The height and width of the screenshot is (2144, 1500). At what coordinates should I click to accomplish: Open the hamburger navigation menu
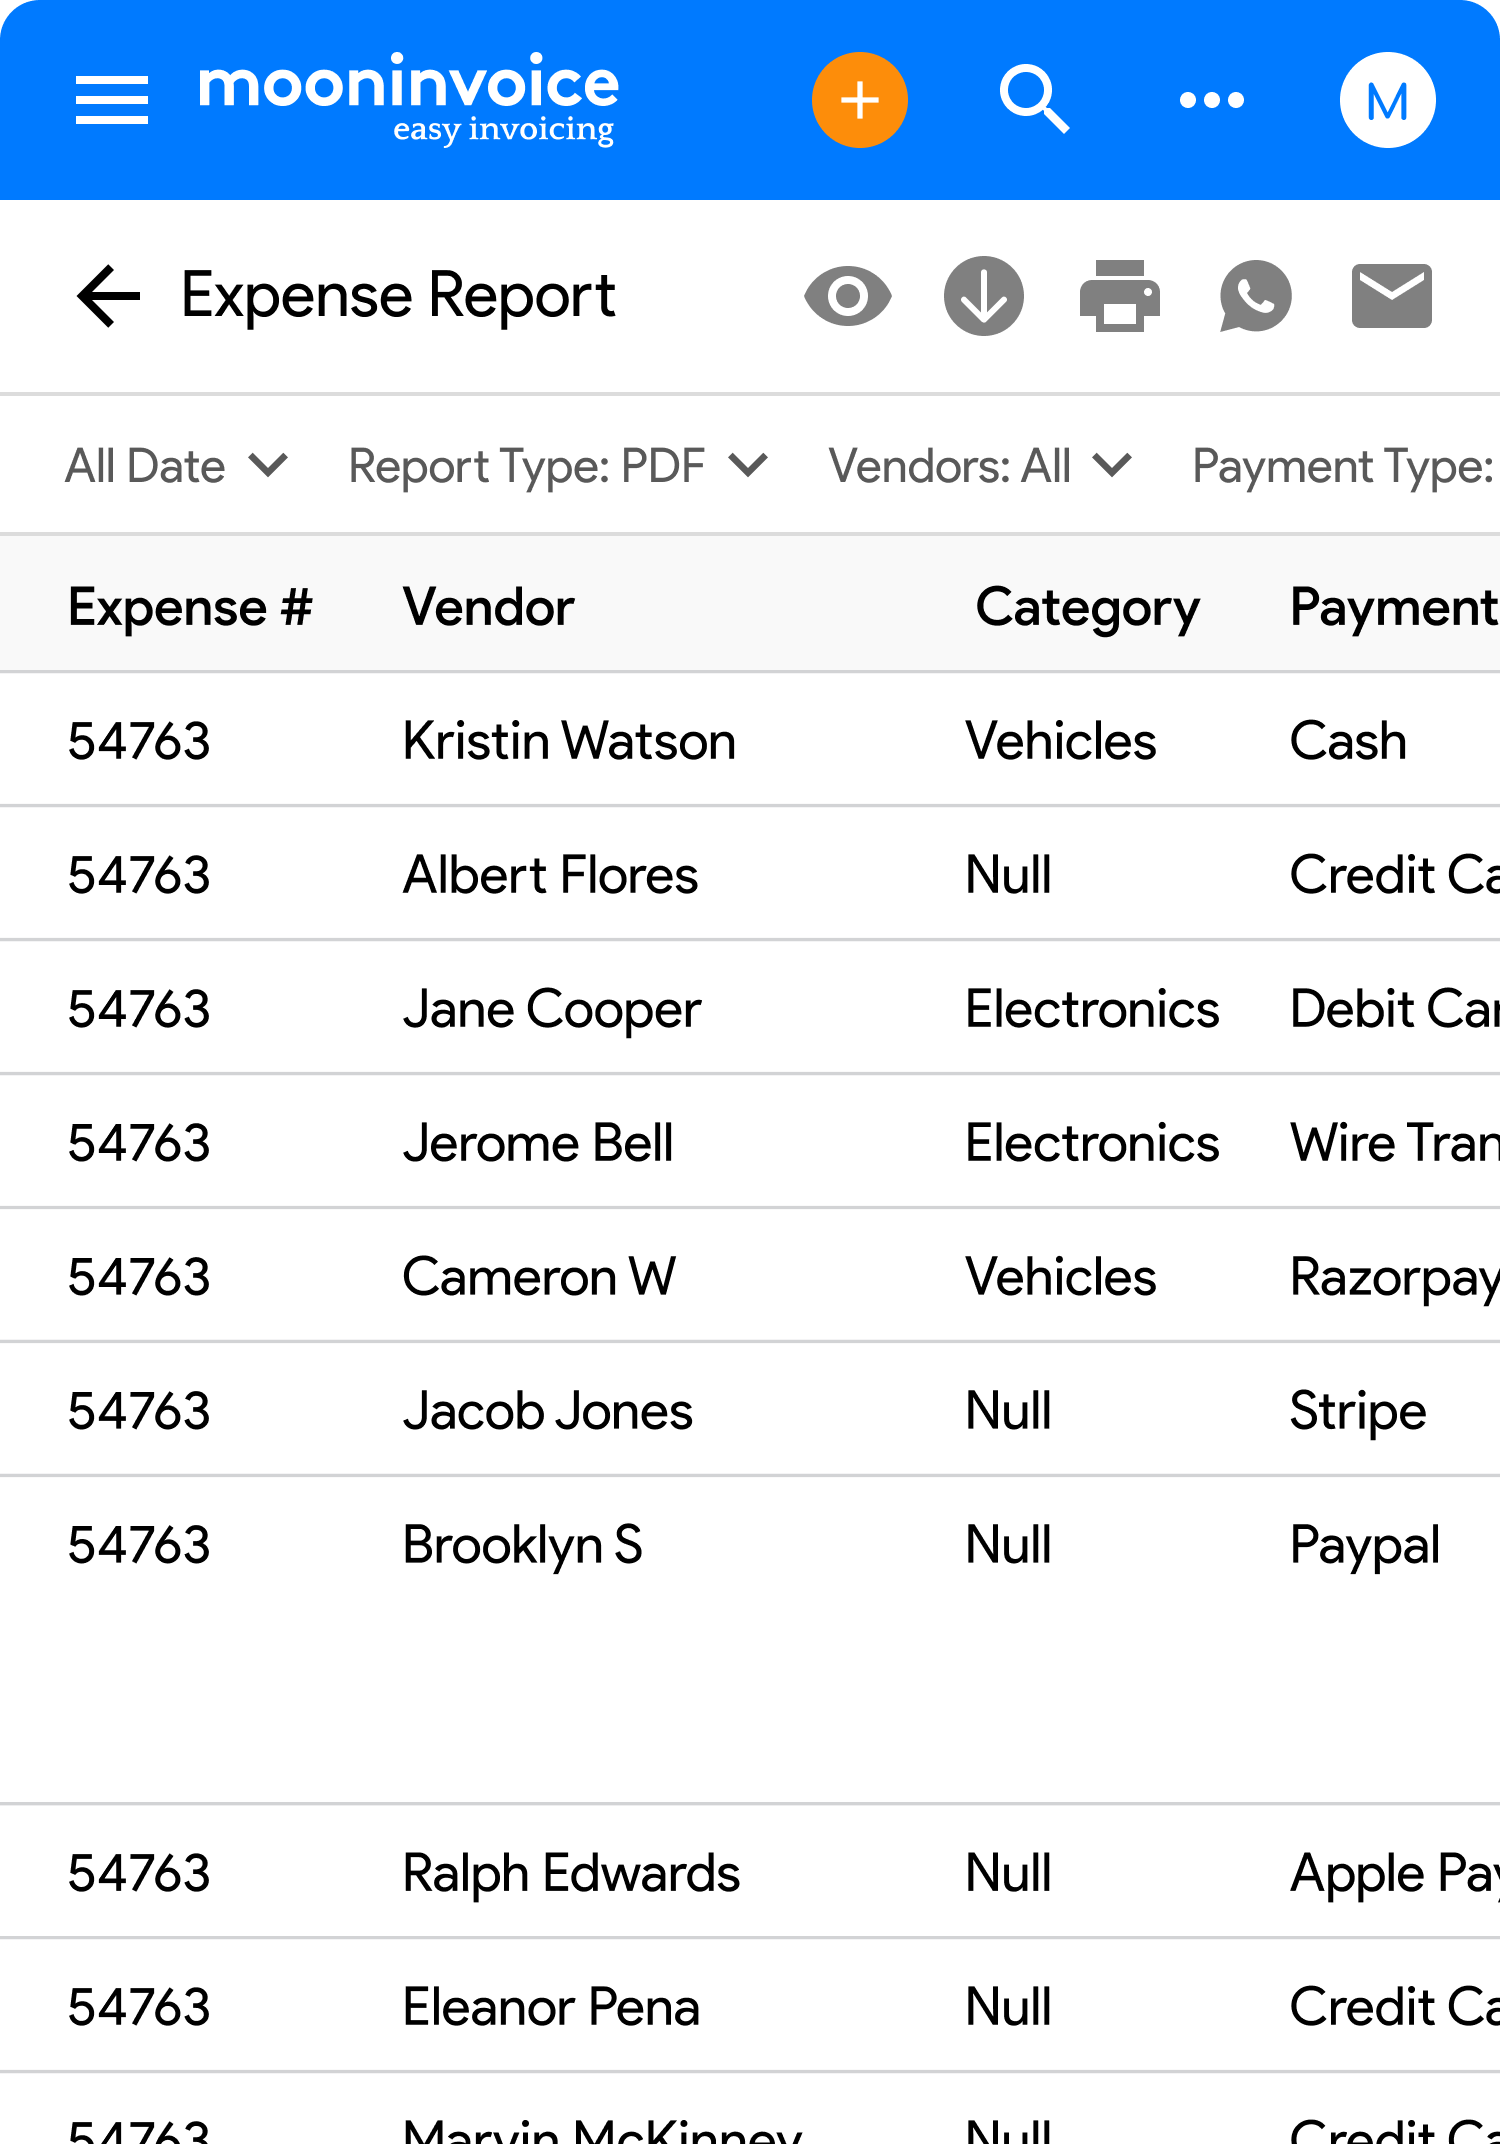[111, 100]
